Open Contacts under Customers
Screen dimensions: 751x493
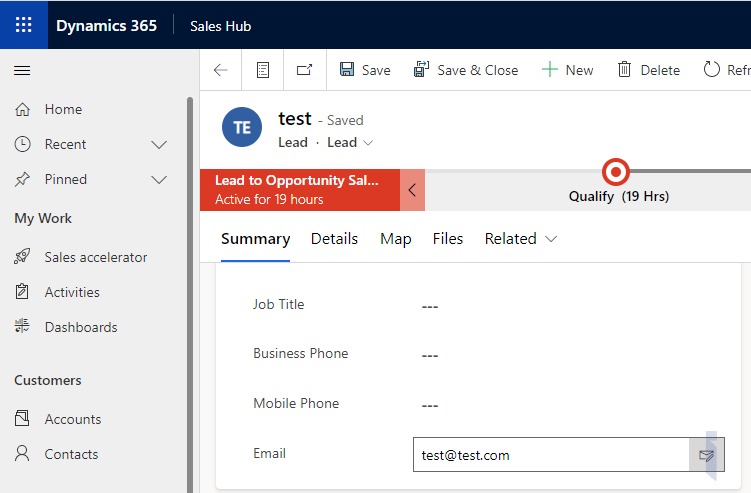coord(71,454)
